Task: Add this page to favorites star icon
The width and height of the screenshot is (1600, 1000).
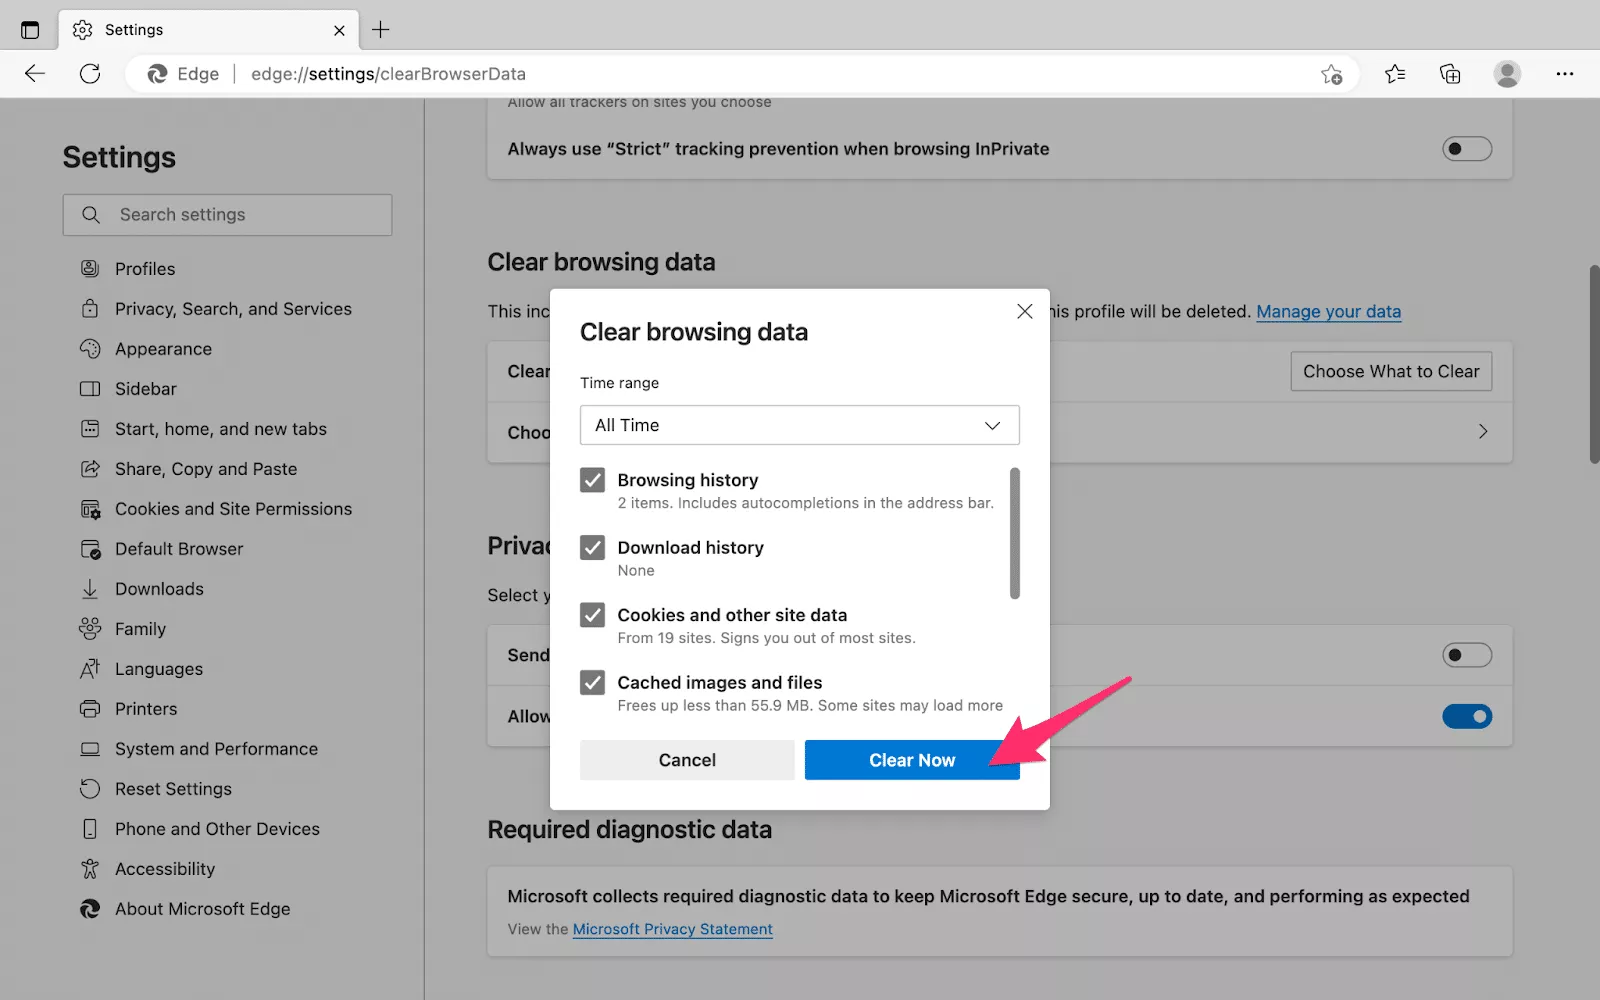Action: [1331, 74]
